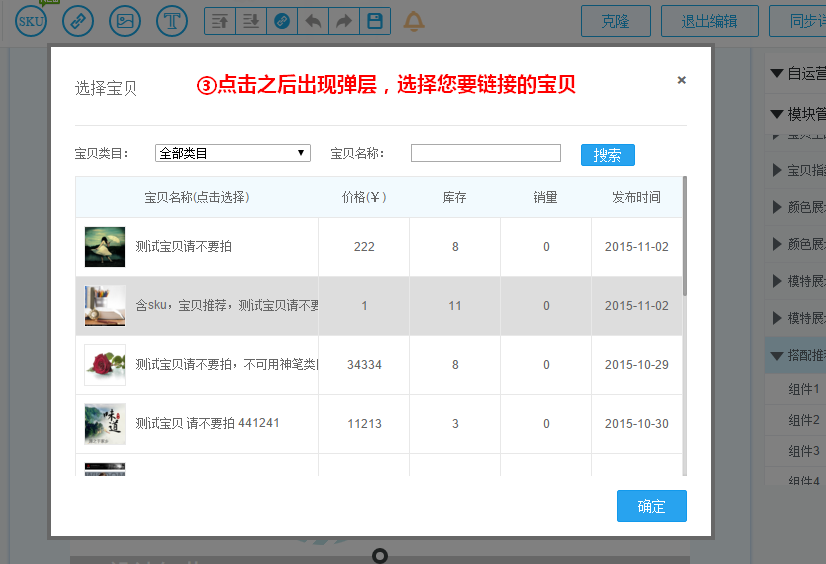Click the save floppy disk icon
826x564 pixels.
click(x=375, y=21)
